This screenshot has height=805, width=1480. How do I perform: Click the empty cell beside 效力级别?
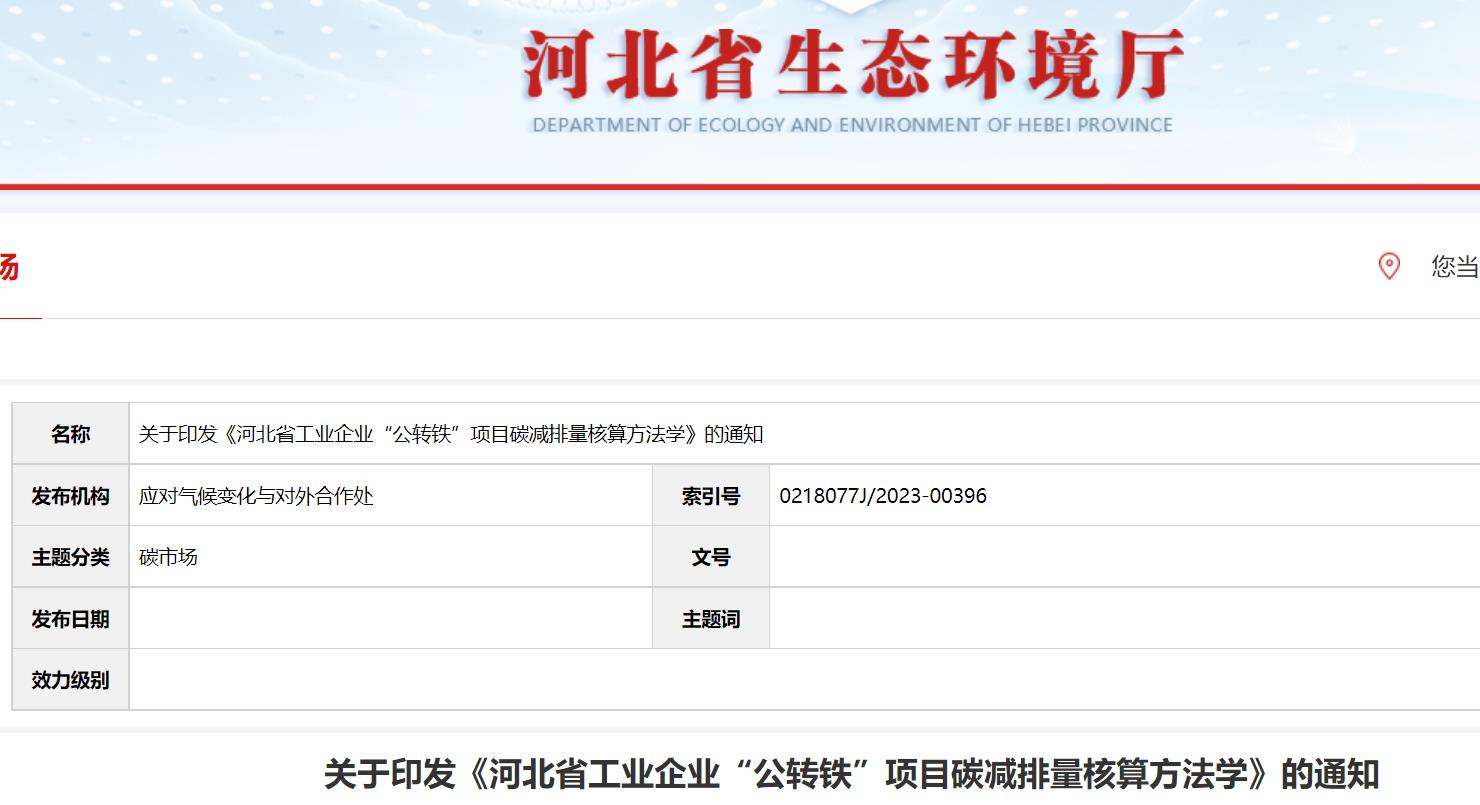click(800, 680)
